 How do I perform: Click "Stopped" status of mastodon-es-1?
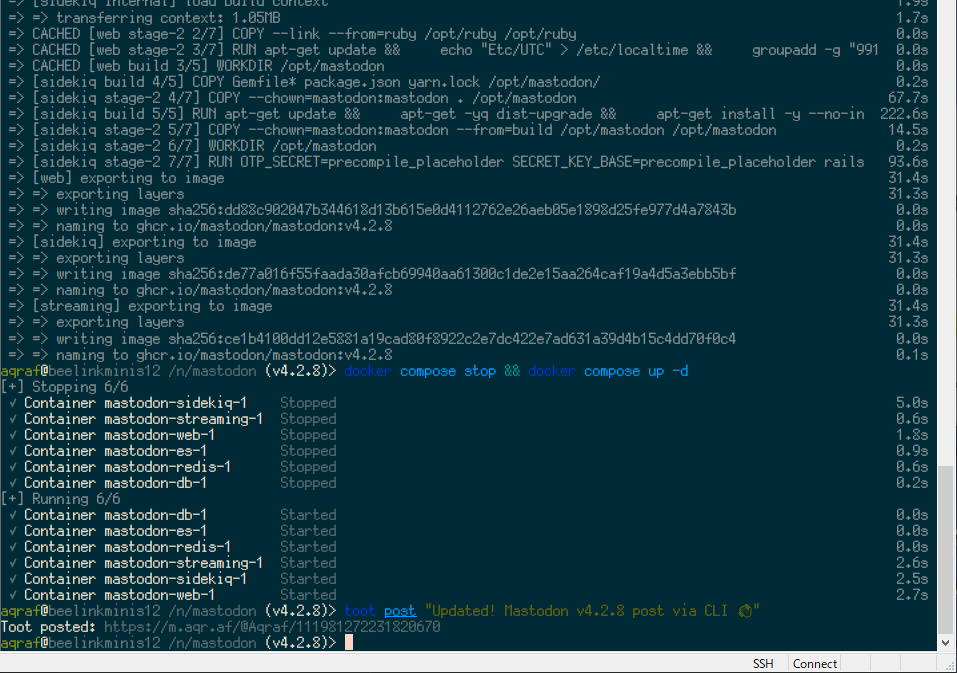coord(308,451)
